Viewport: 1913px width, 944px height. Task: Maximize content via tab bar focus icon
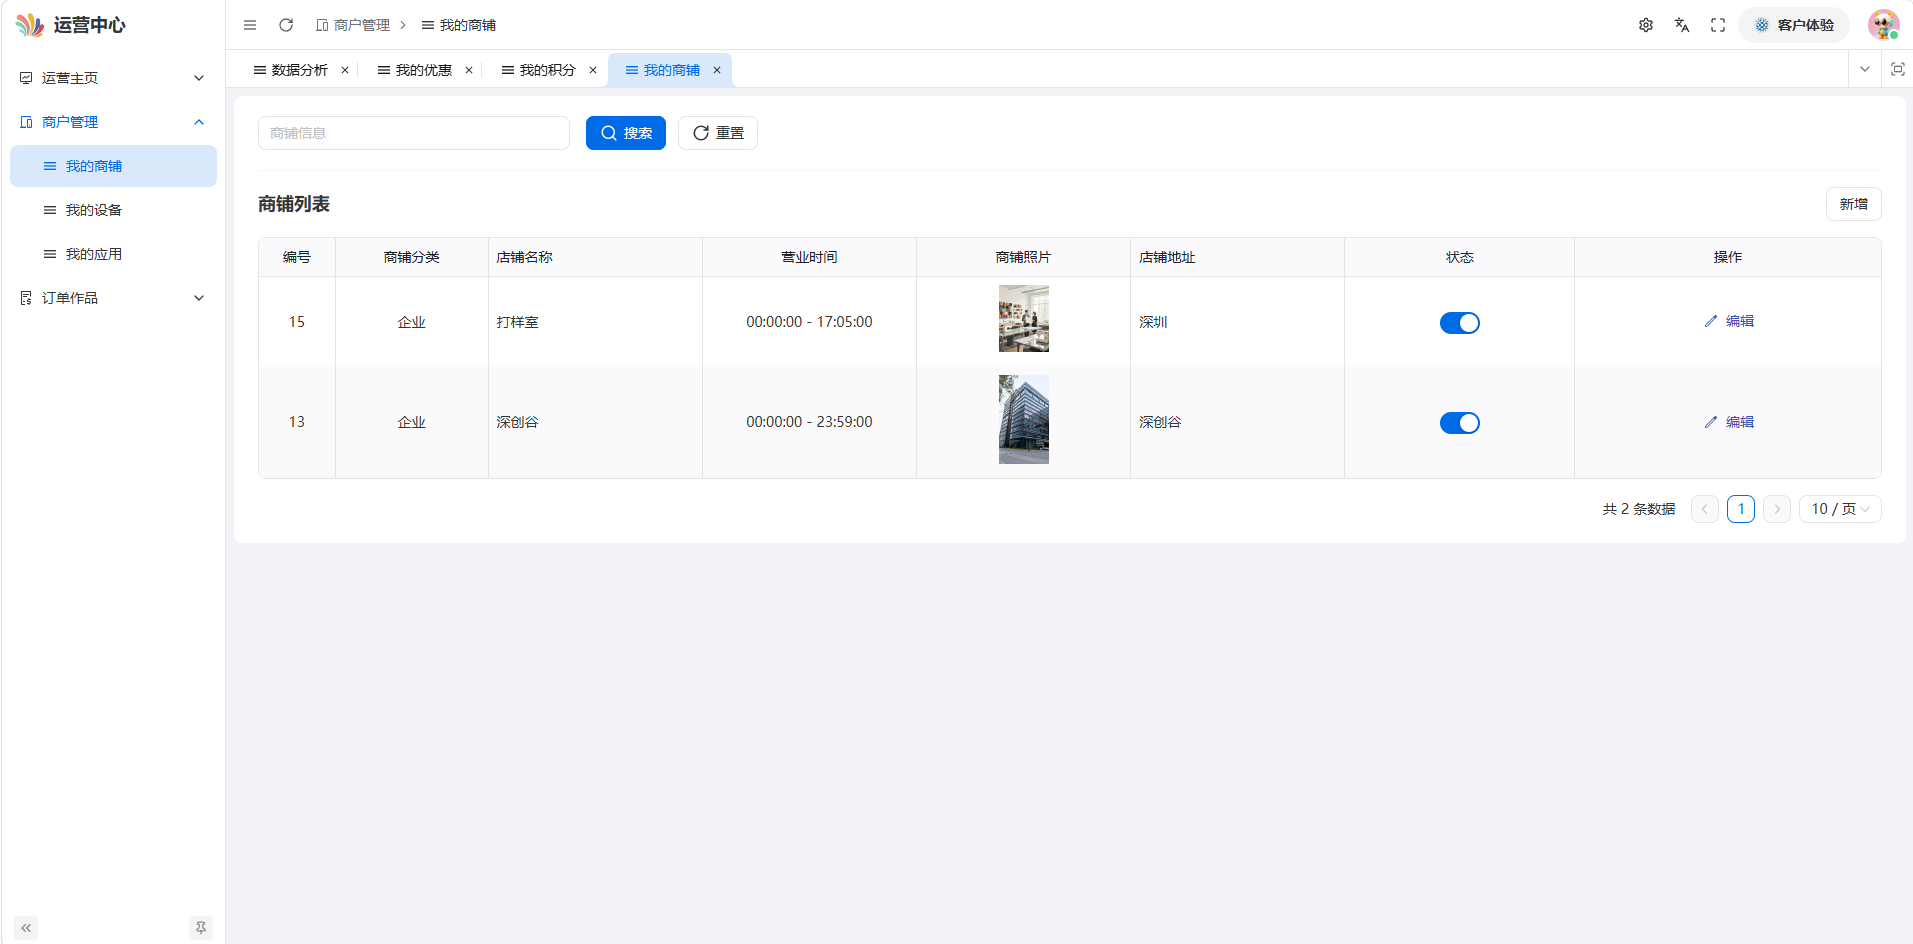[x=1898, y=69]
